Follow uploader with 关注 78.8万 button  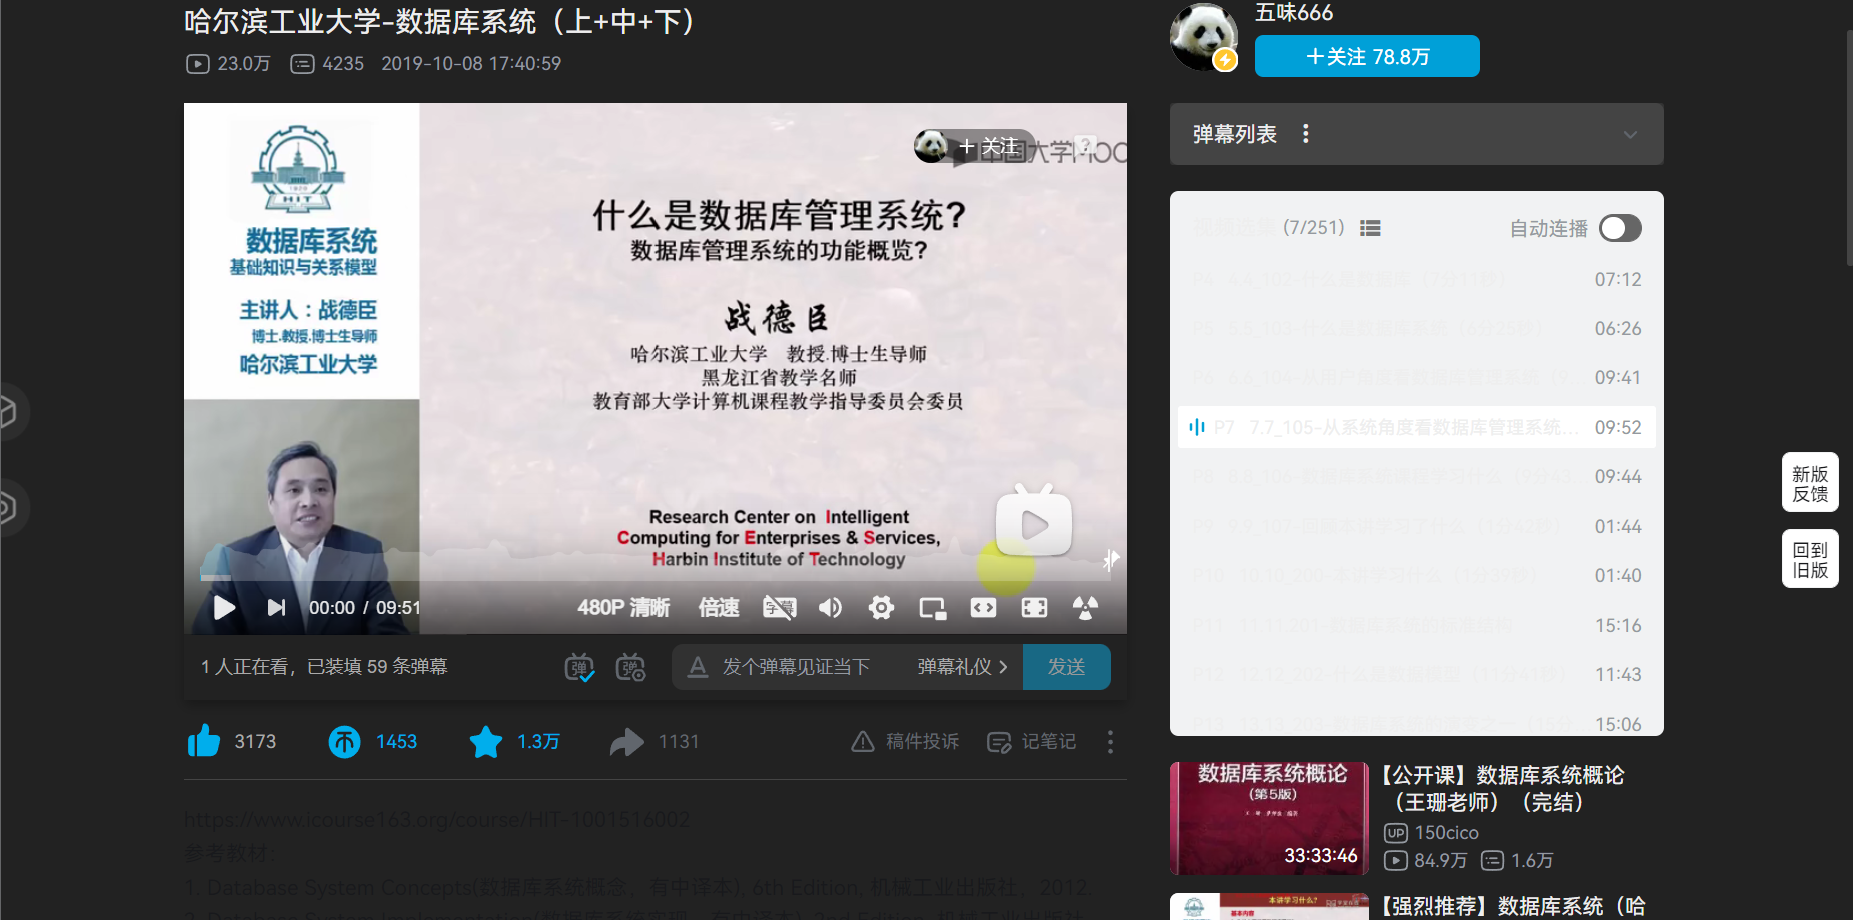tap(1367, 56)
